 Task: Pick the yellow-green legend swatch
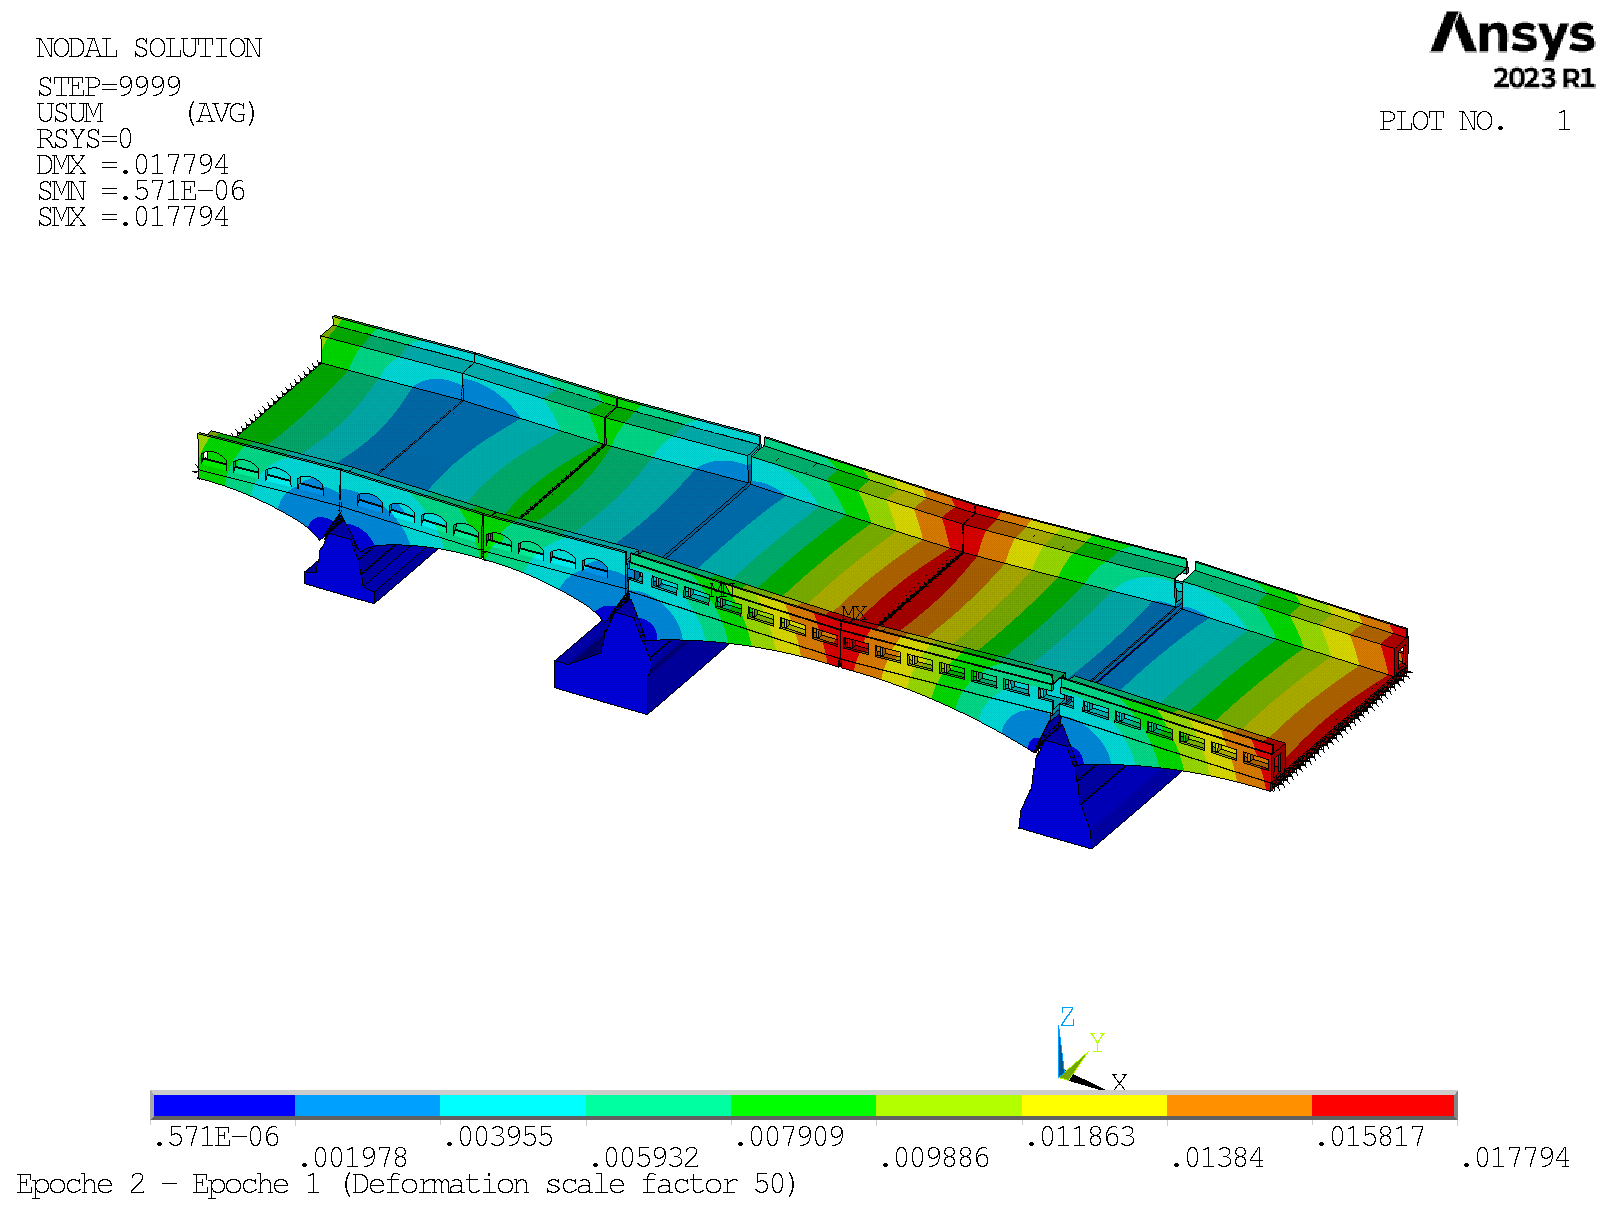click(949, 1105)
